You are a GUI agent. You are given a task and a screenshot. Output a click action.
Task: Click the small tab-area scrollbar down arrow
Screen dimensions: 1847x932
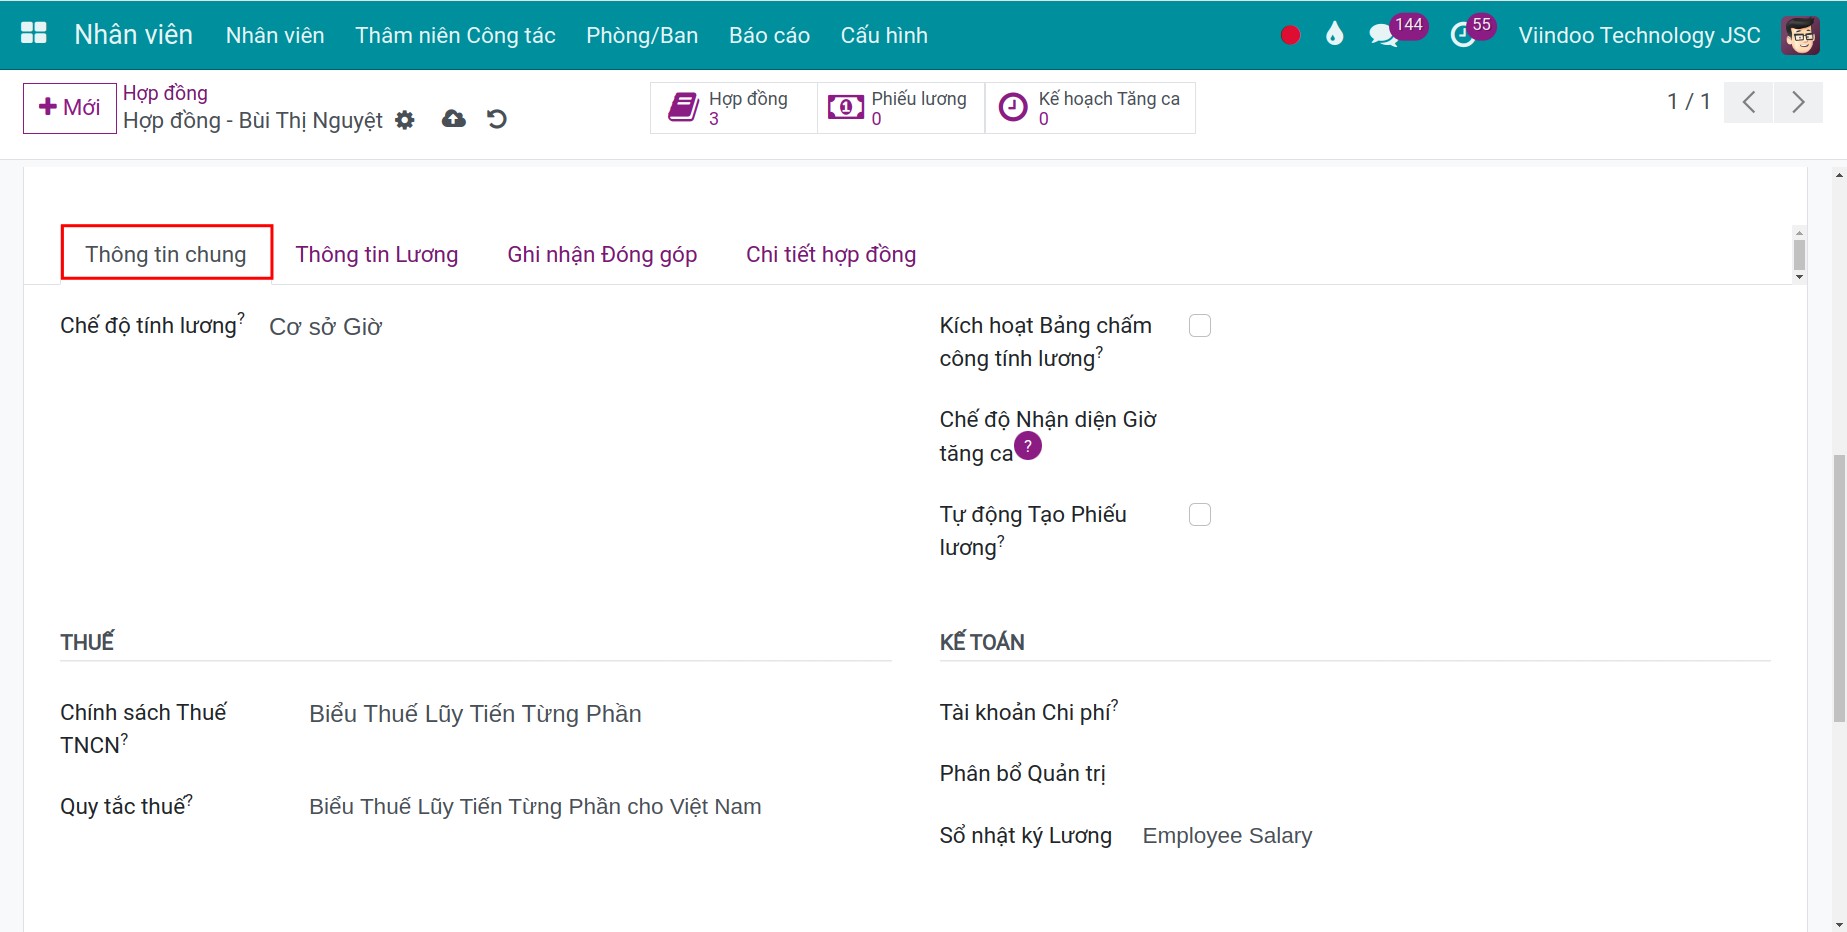click(1799, 277)
